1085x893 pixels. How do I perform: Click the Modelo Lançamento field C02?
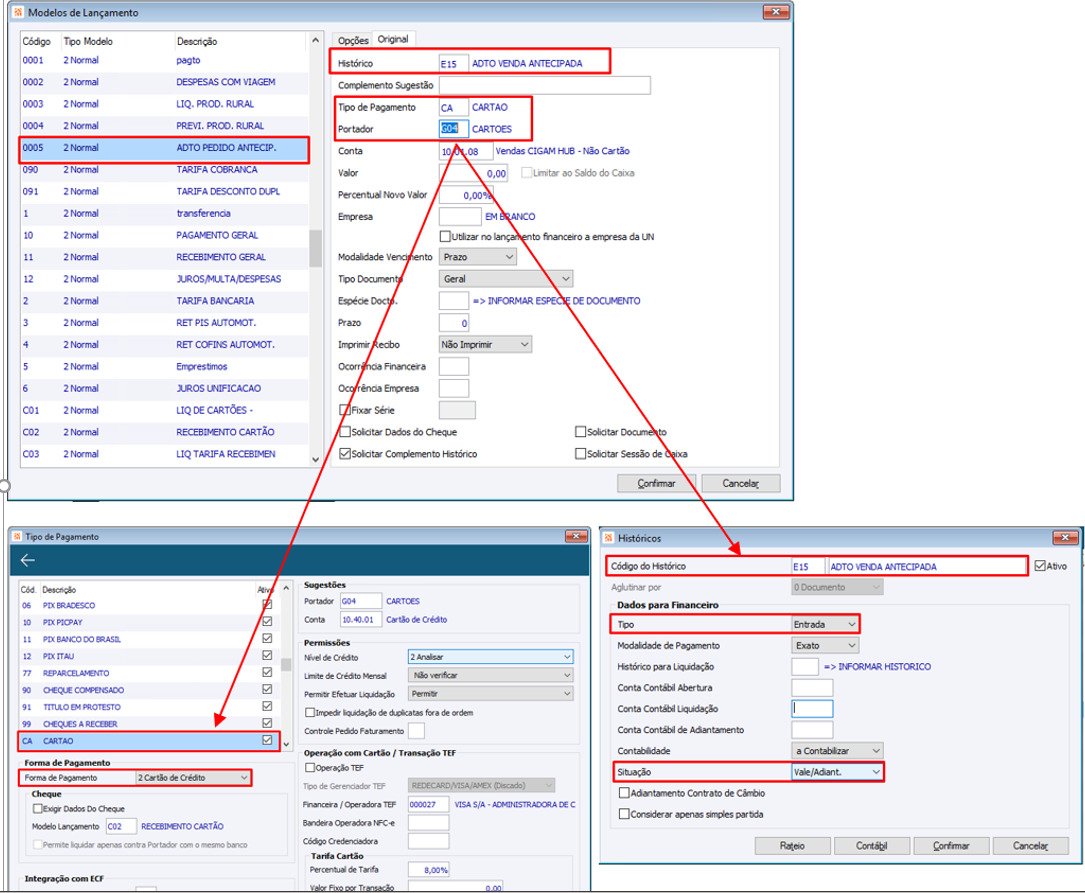120,826
